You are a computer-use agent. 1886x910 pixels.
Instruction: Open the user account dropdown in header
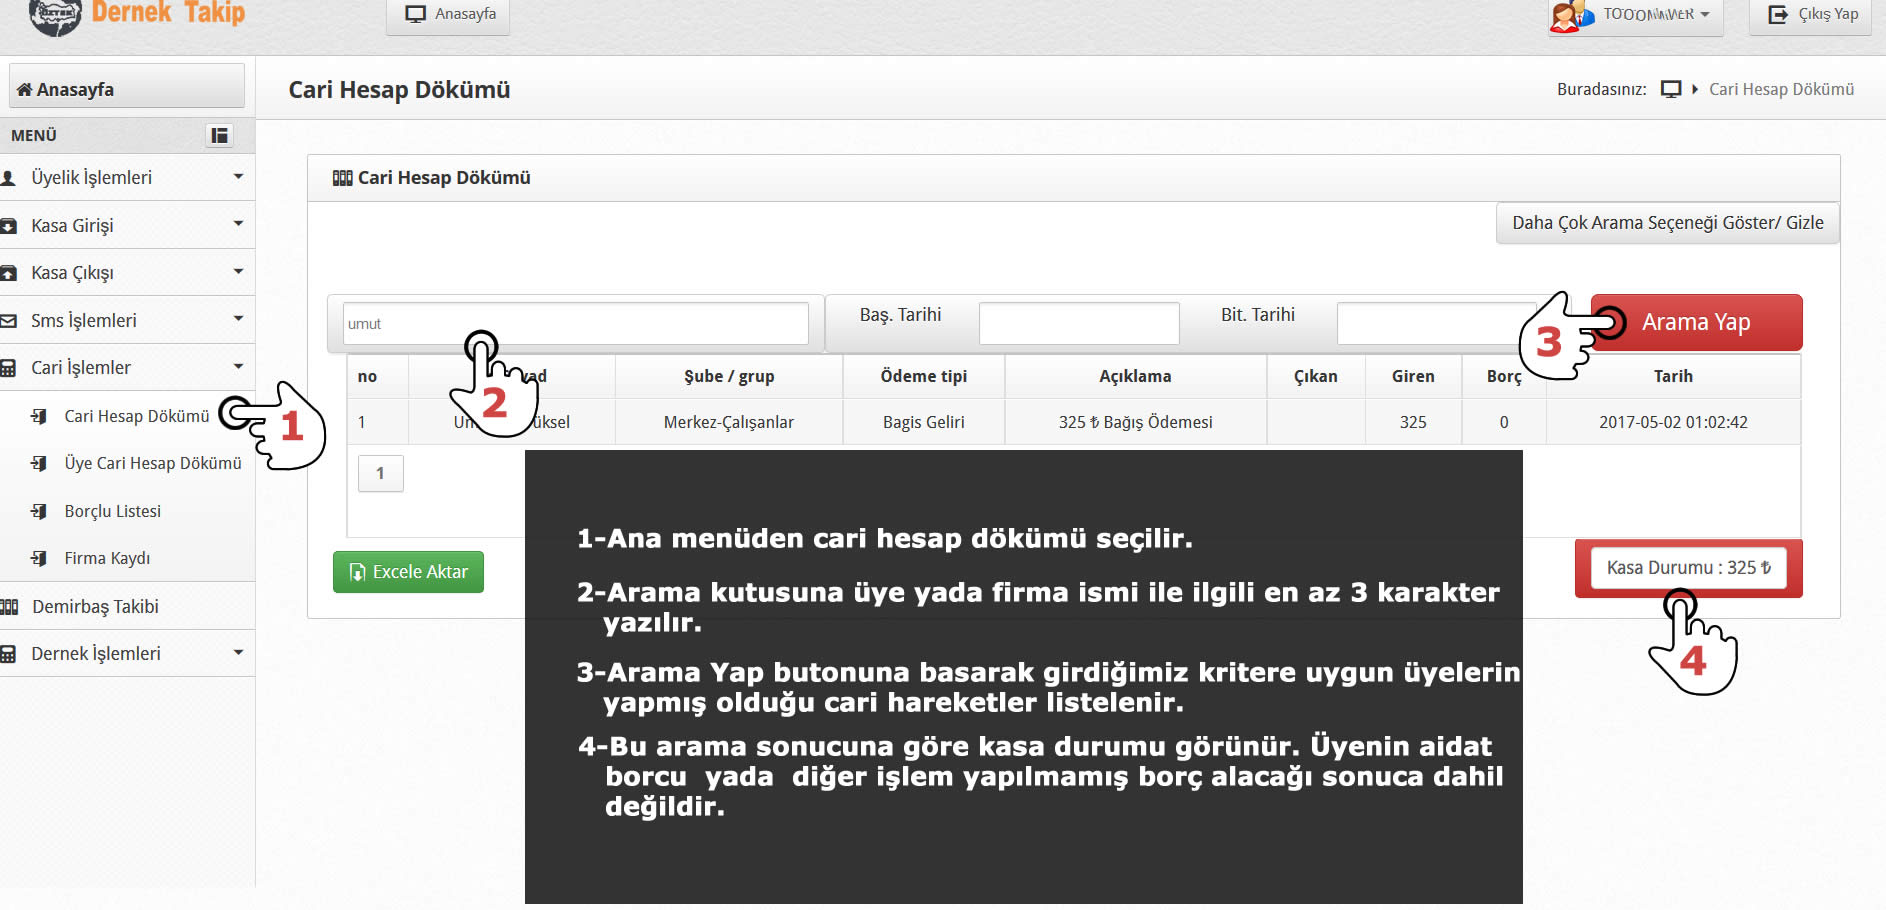(1656, 15)
